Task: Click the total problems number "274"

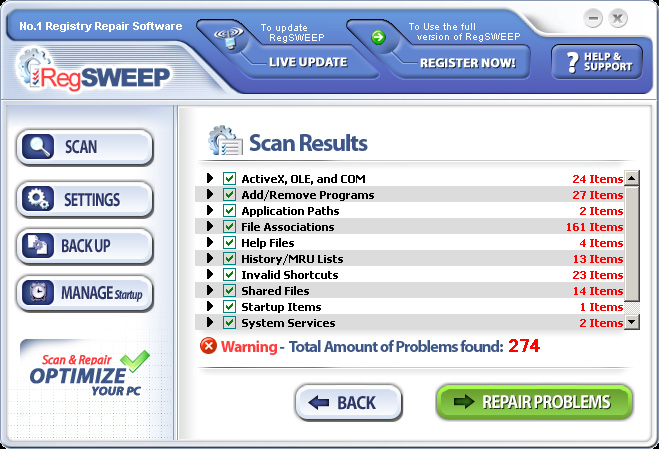Action: coord(524,346)
